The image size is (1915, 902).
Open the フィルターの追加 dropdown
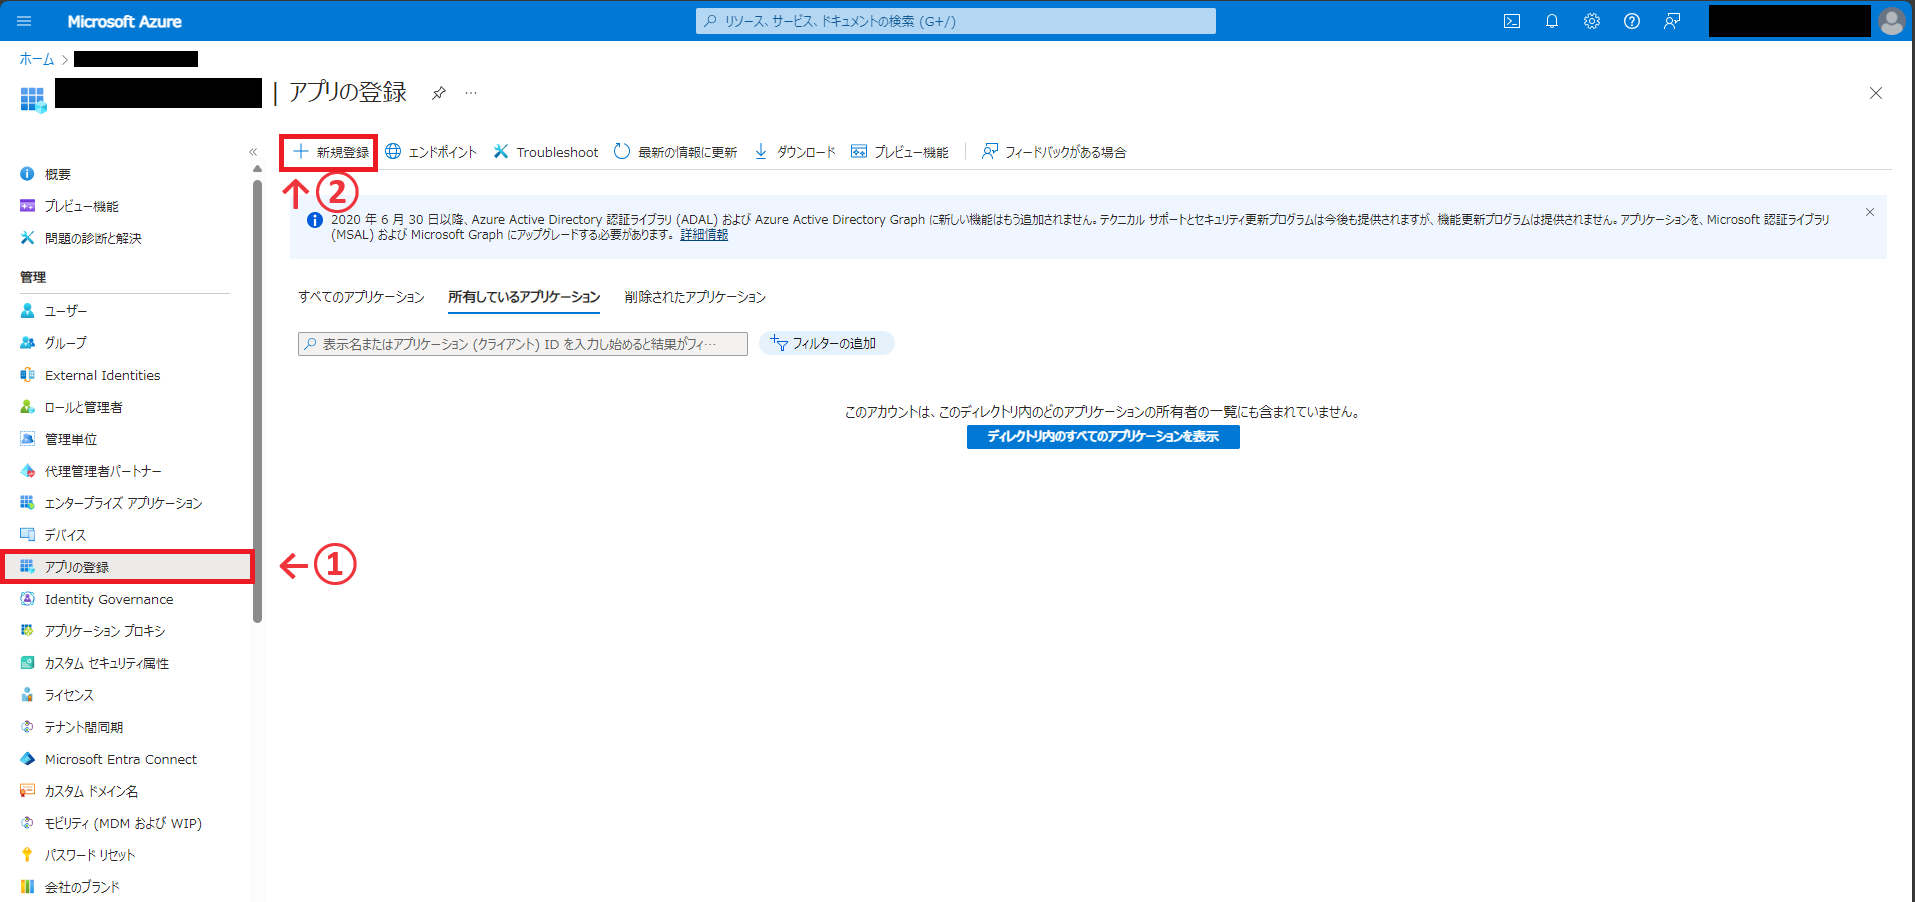pyautogui.click(x=826, y=342)
